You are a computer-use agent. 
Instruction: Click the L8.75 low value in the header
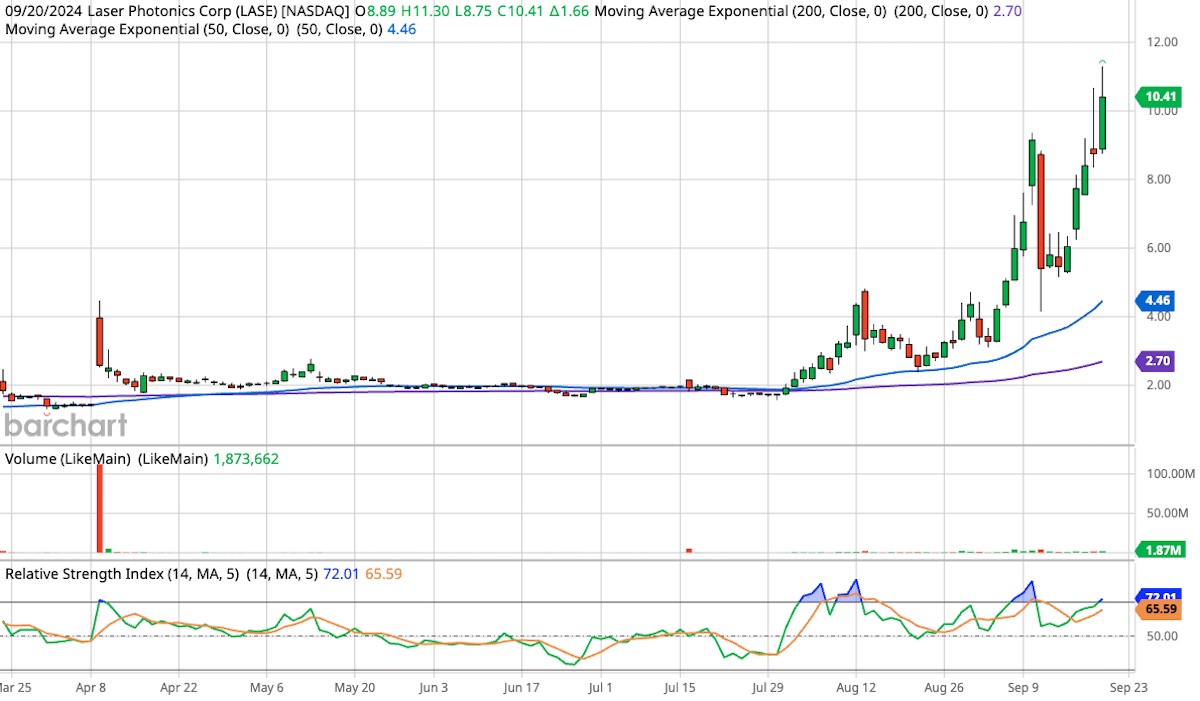(x=472, y=10)
